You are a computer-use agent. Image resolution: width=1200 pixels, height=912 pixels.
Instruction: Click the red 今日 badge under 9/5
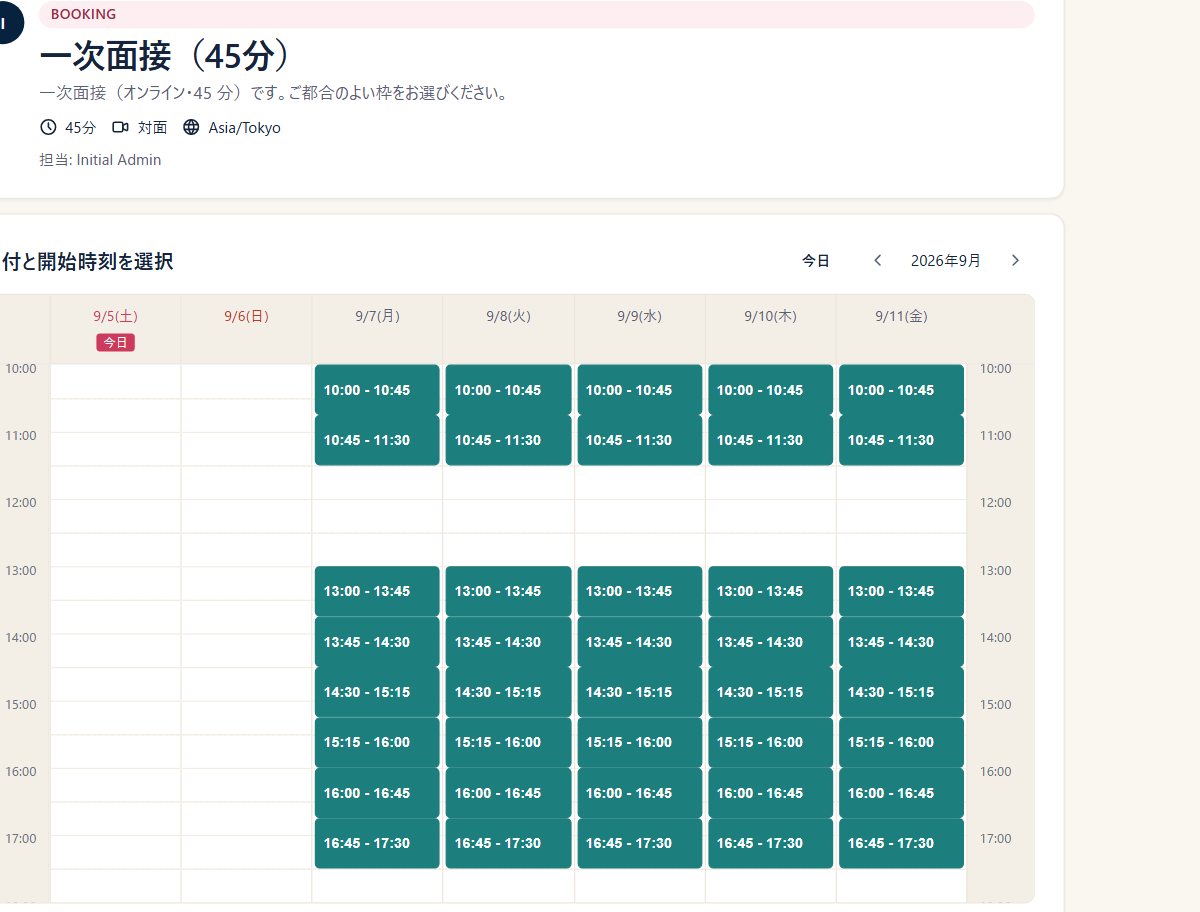point(116,342)
